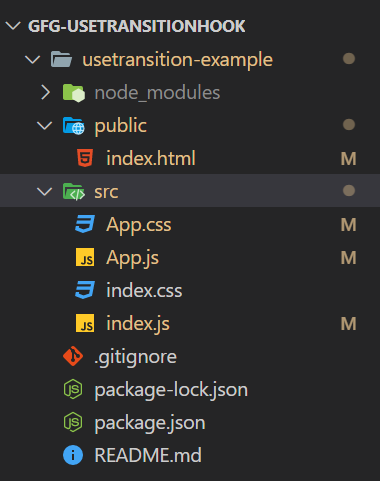The image size is (380, 481).
Task: Click the JS icon next to App.js
Action: [85, 257]
